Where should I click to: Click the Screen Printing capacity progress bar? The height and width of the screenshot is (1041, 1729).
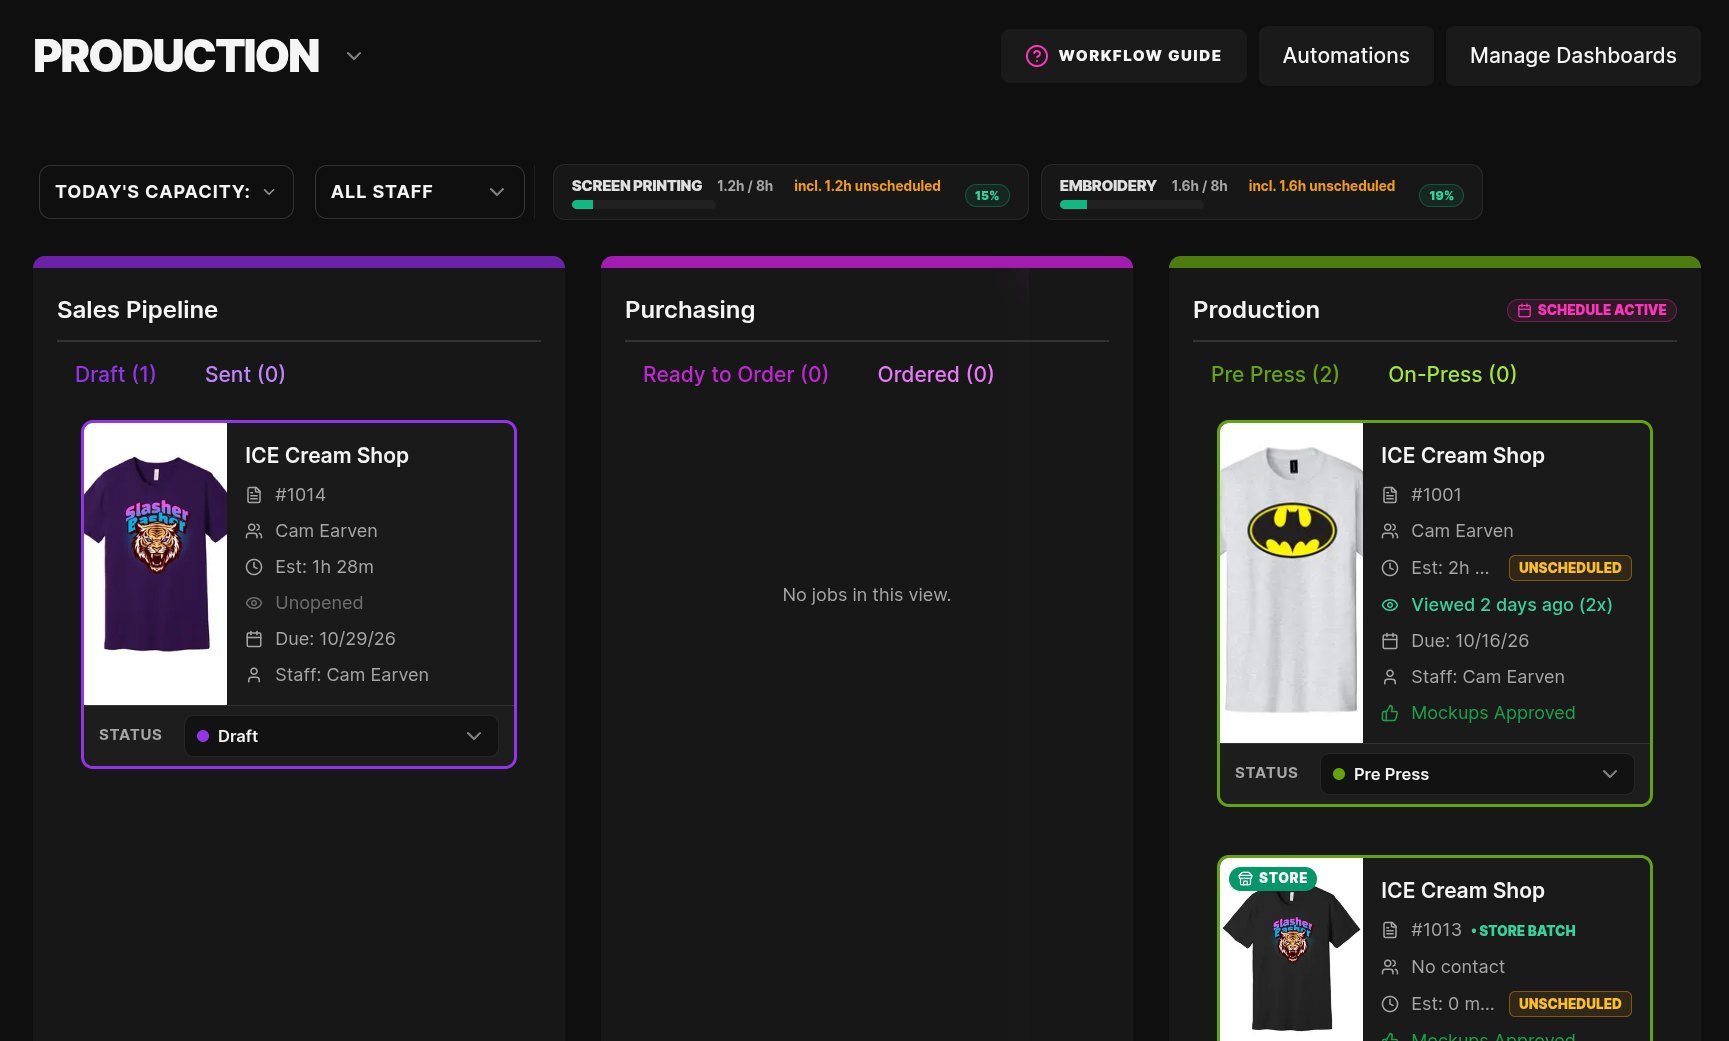pyautogui.click(x=644, y=205)
